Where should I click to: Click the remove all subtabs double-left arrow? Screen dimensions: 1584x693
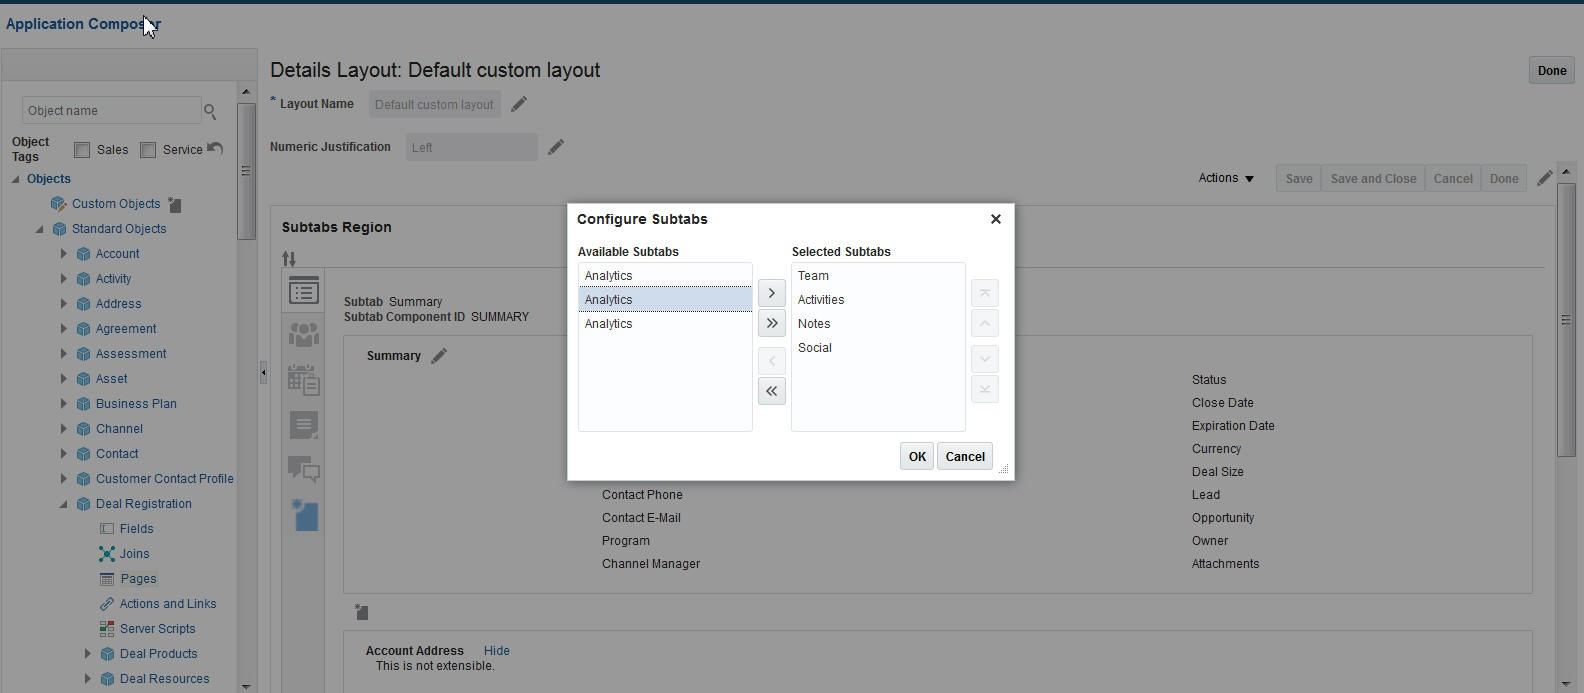(771, 391)
